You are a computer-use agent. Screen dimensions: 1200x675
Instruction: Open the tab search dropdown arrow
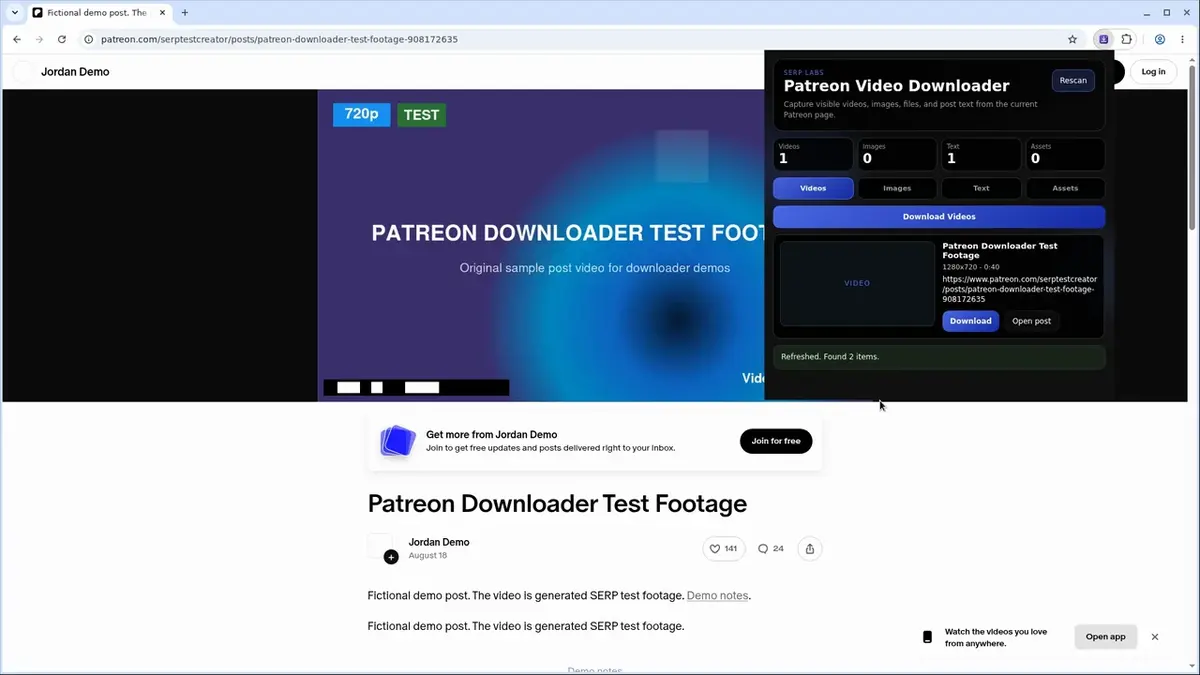15,13
